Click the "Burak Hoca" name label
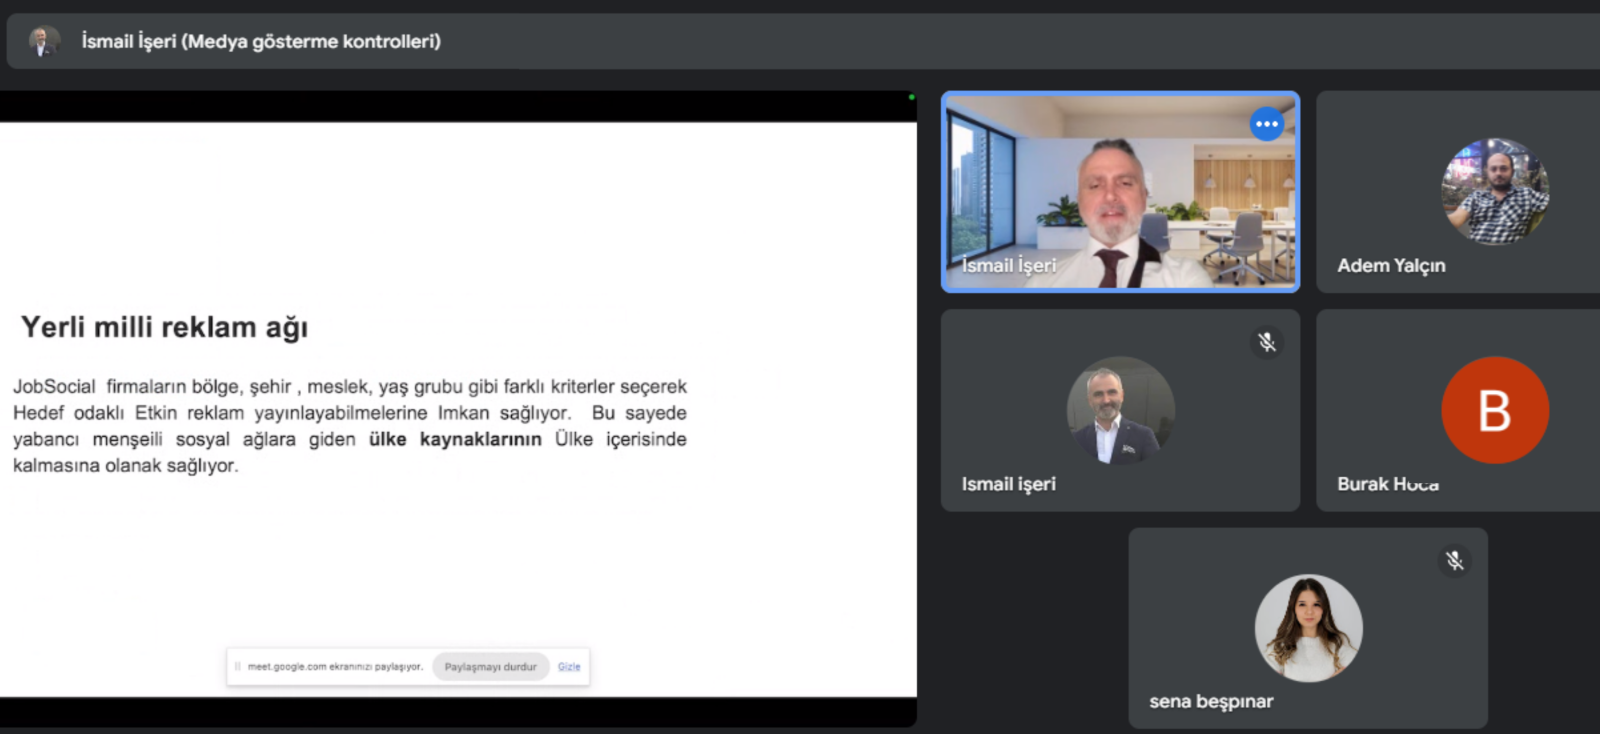This screenshot has height=734, width=1600. tap(1388, 484)
